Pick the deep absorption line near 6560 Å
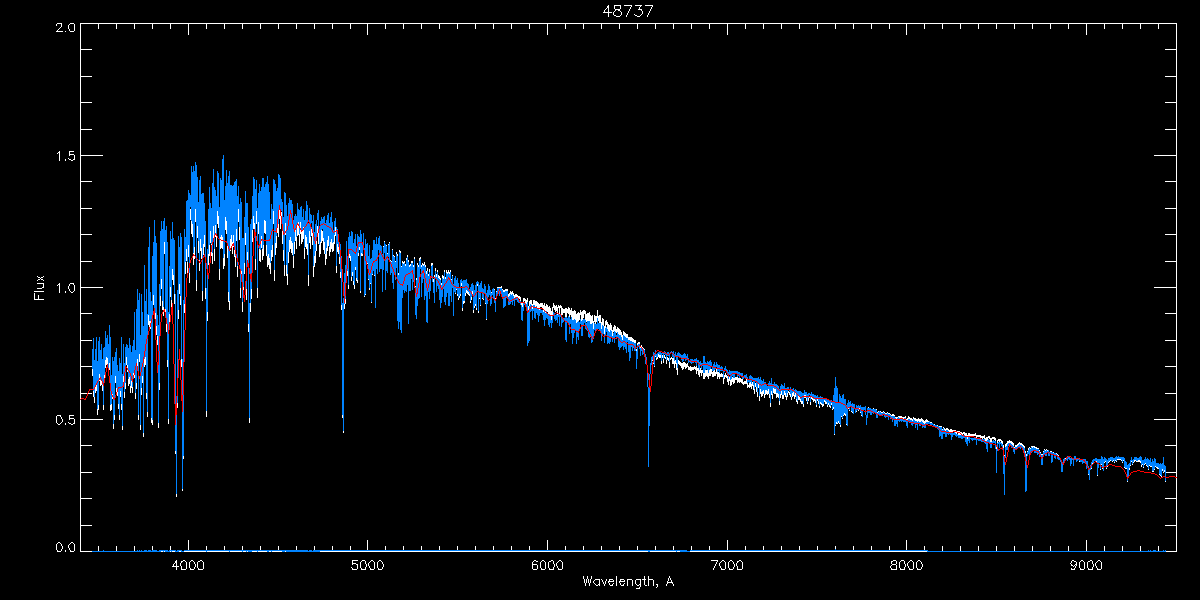Viewport: 1200px width, 600px height. point(648,440)
